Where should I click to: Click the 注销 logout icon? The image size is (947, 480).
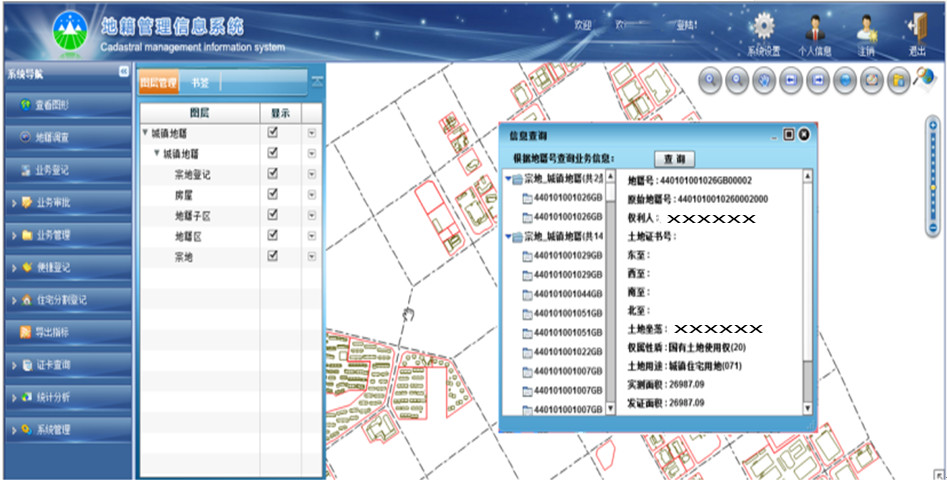[x=866, y=29]
